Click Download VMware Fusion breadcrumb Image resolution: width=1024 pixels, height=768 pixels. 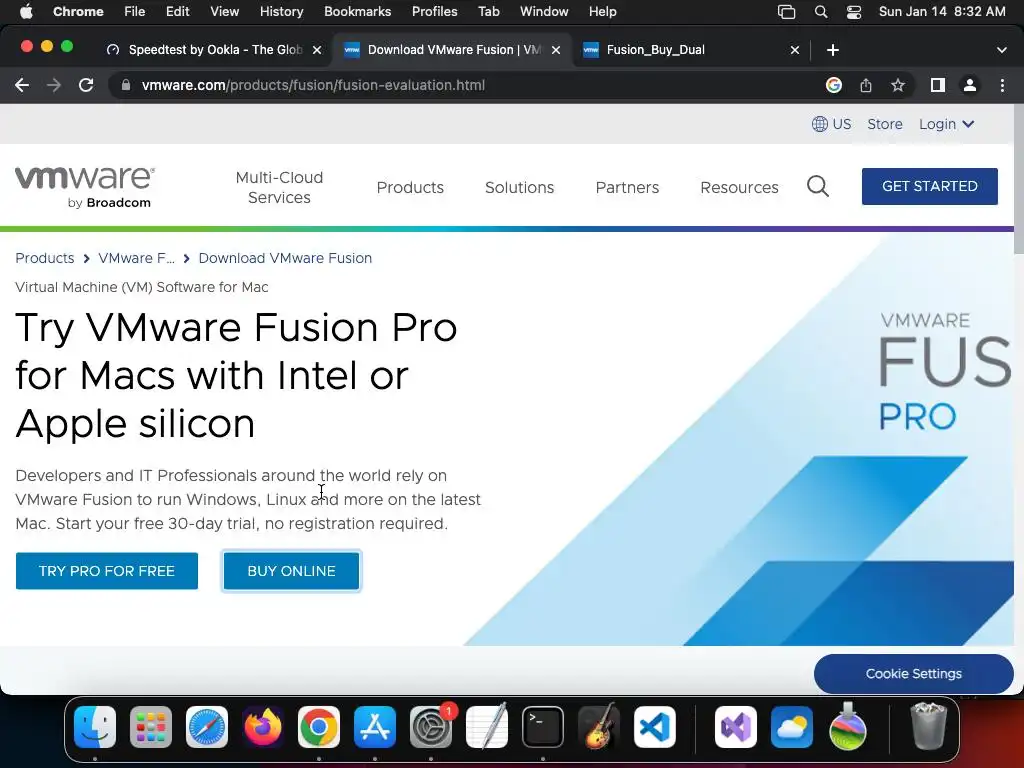(285, 258)
